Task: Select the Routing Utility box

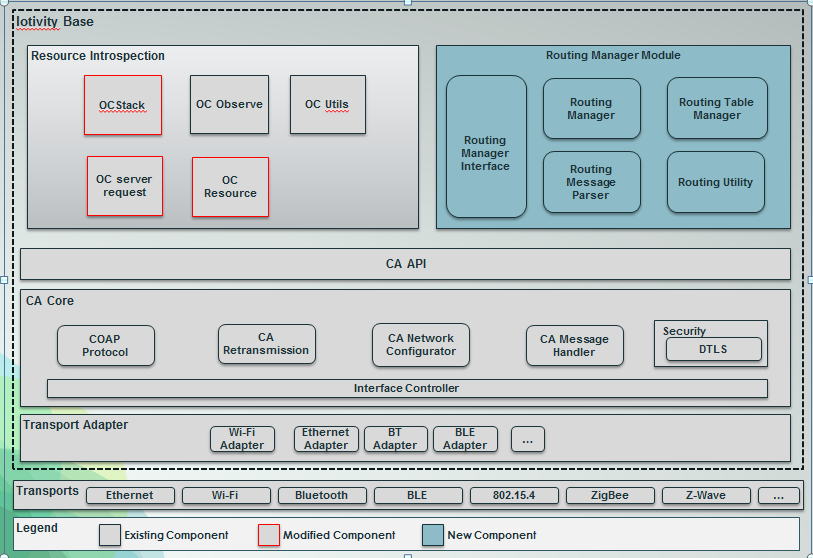Action: [x=715, y=182]
